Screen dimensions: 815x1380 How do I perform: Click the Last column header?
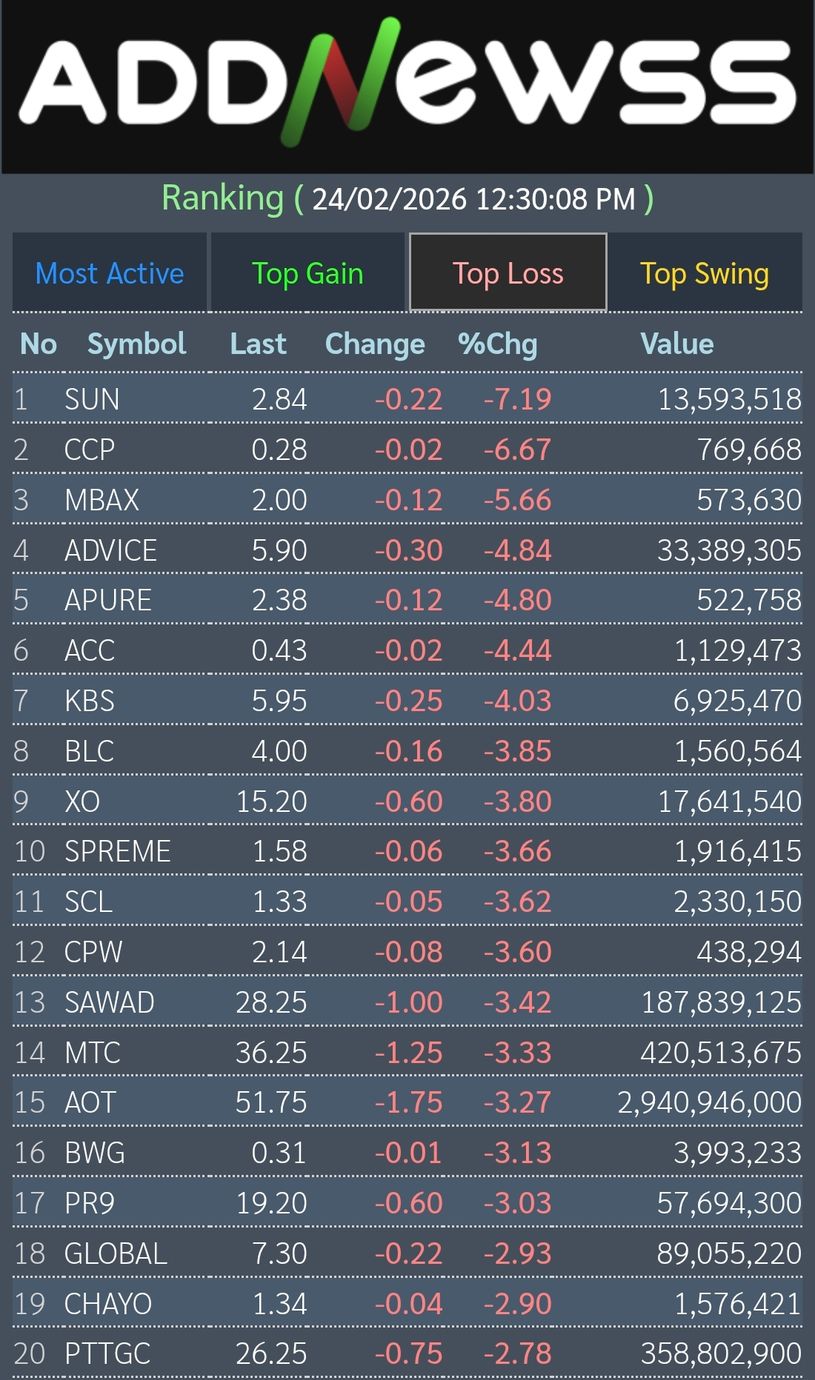(258, 344)
